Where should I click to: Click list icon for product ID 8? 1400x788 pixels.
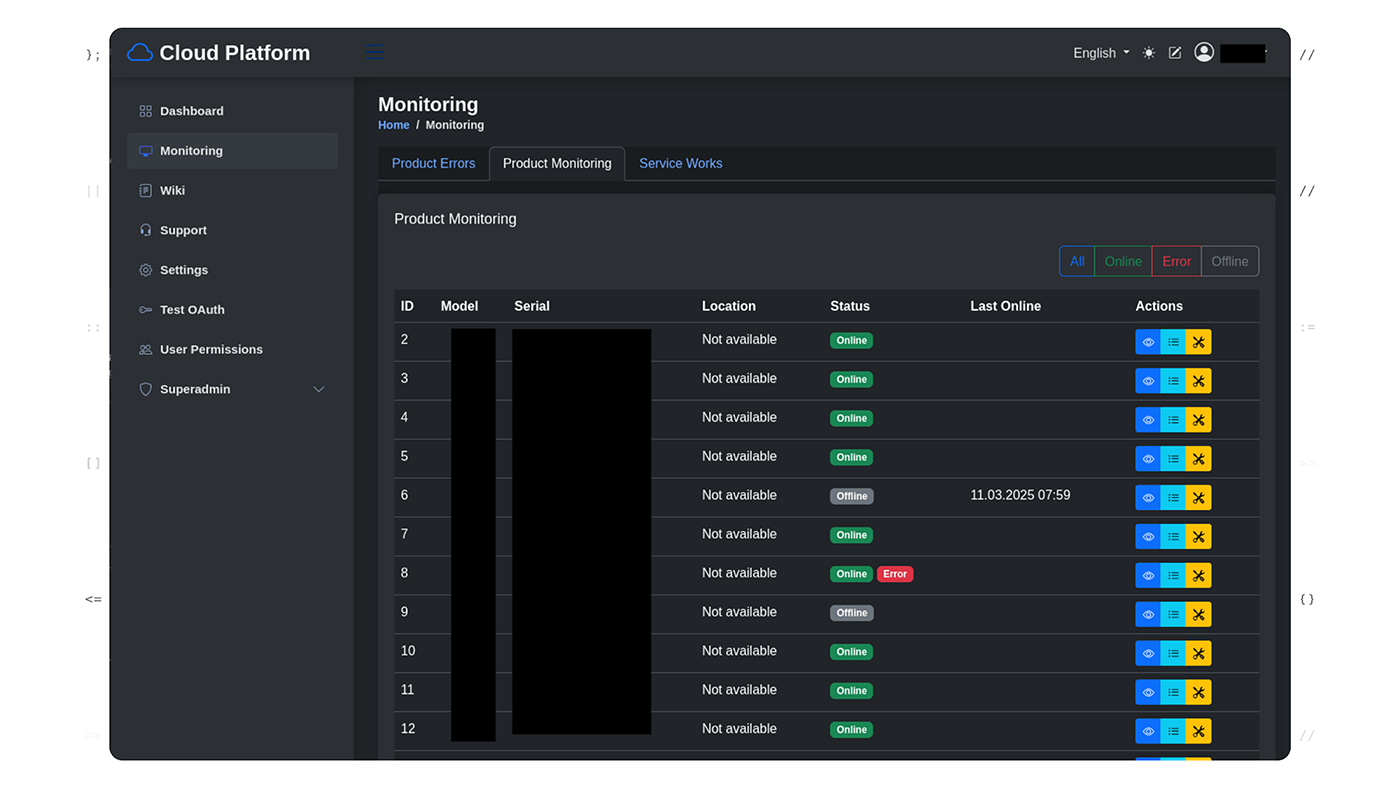[x=1173, y=576]
